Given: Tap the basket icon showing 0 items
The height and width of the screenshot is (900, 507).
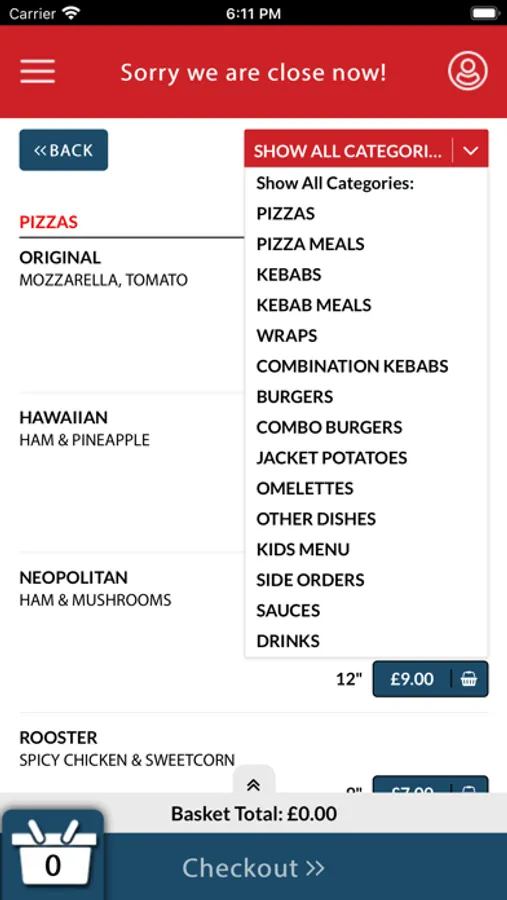Looking at the screenshot, I should point(53,855).
